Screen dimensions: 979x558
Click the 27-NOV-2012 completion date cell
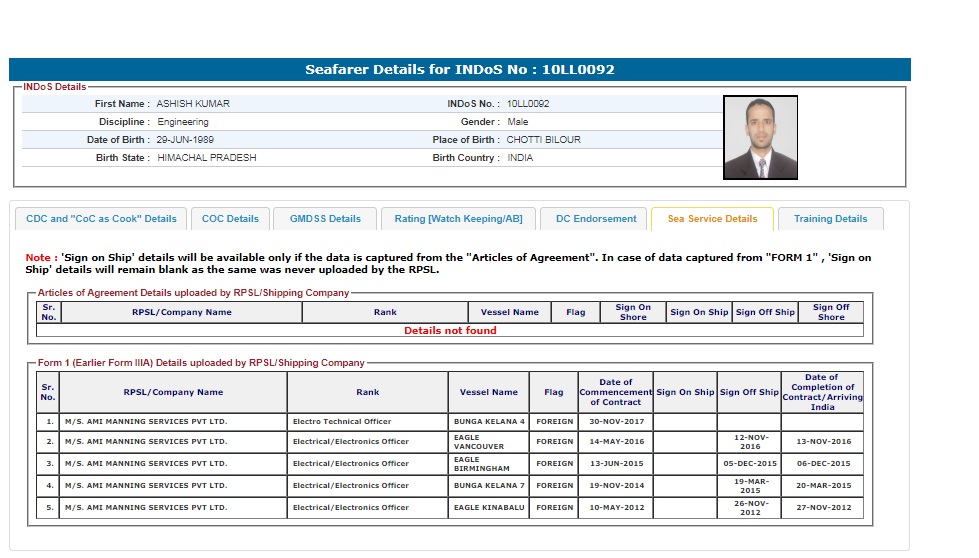click(x=823, y=508)
